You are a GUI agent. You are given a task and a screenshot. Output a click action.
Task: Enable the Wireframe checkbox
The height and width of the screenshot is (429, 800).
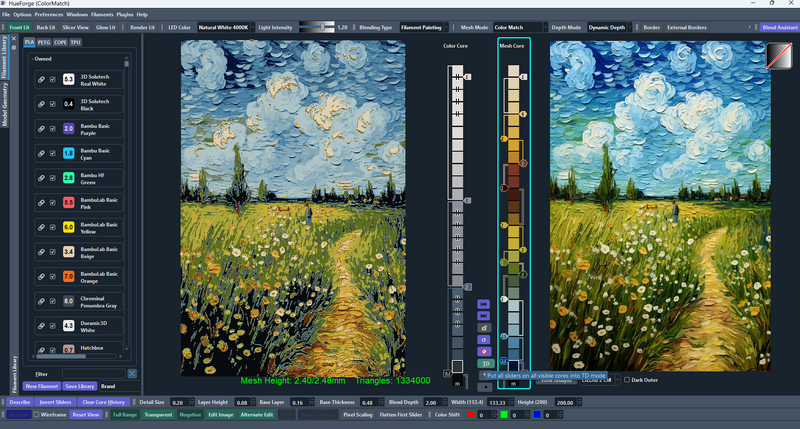[36, 414]
